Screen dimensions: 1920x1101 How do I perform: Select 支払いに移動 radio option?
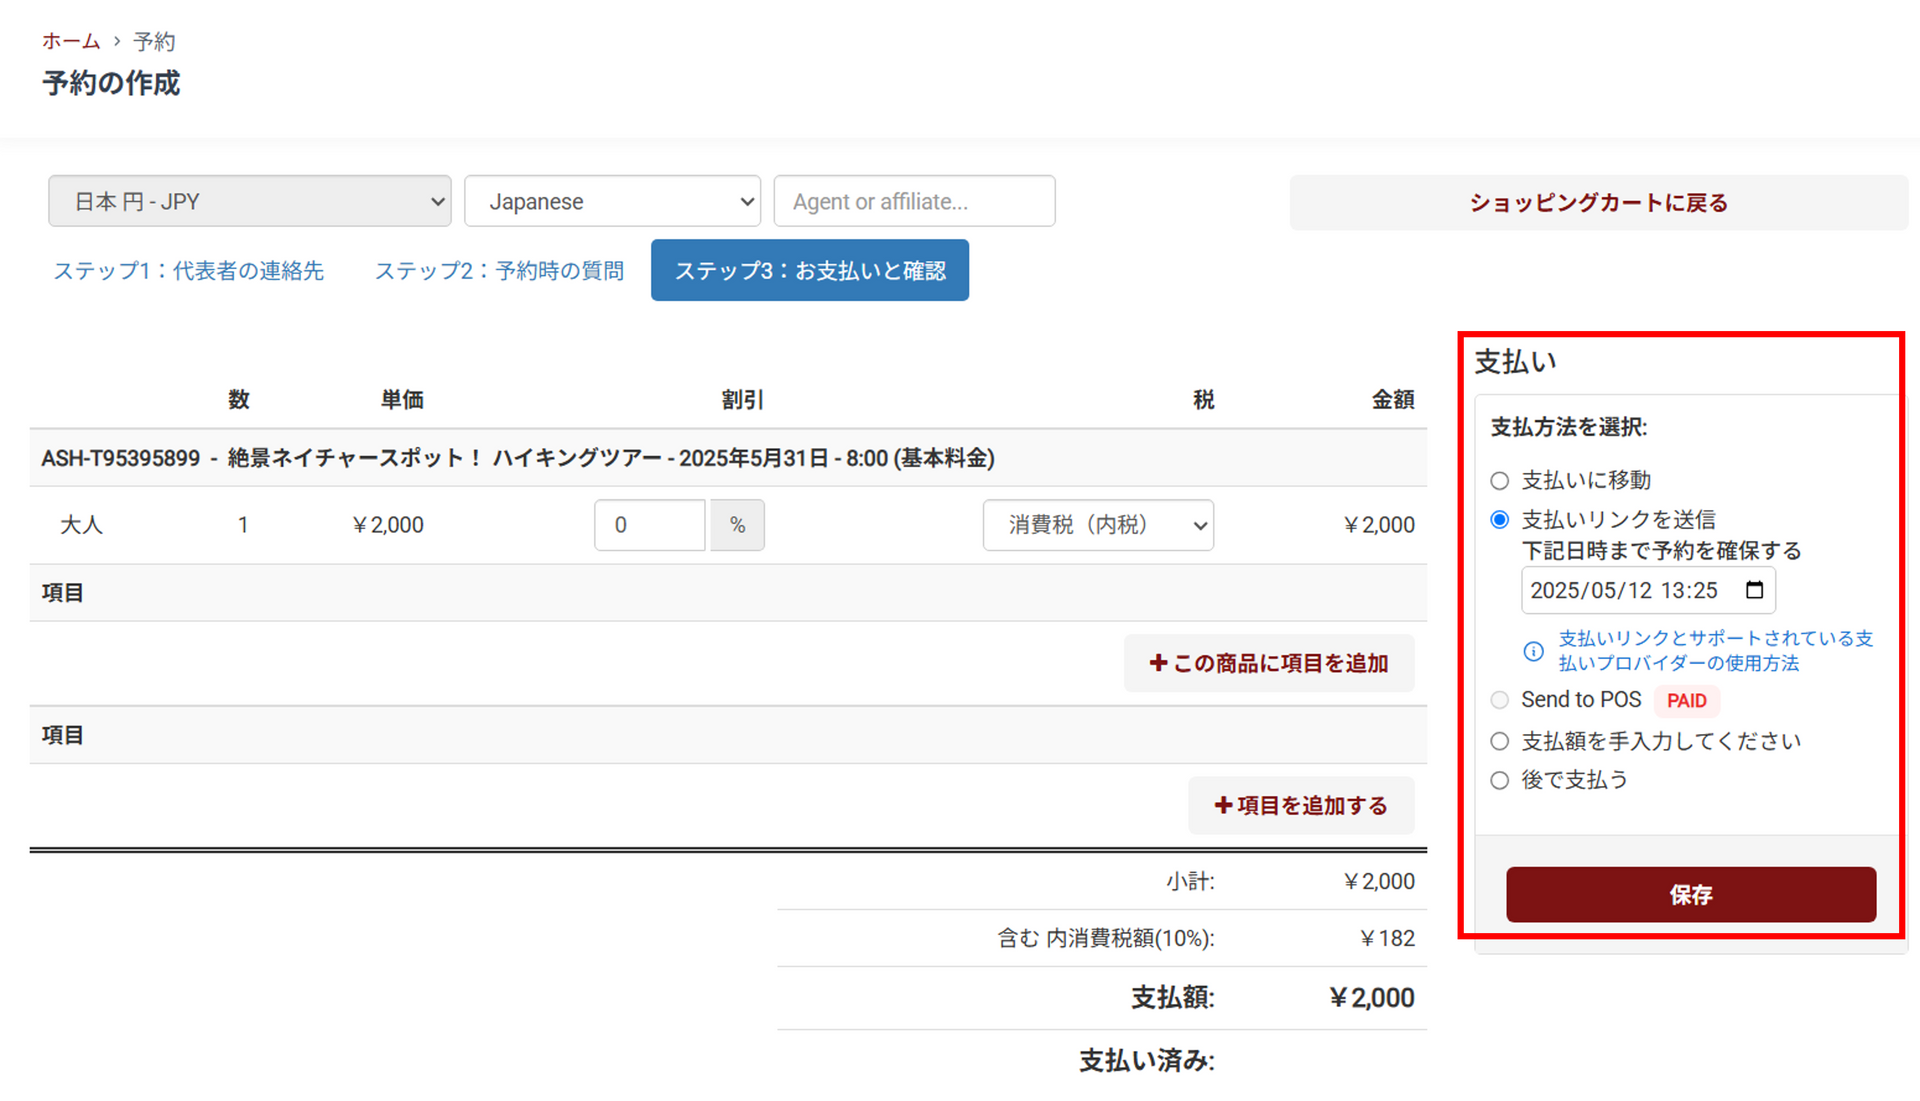tap(1499, 481)
